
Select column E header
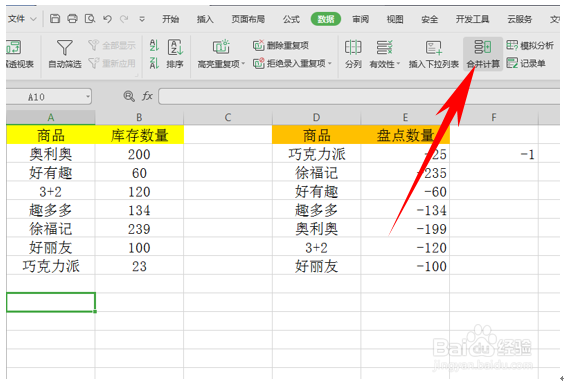405,118
